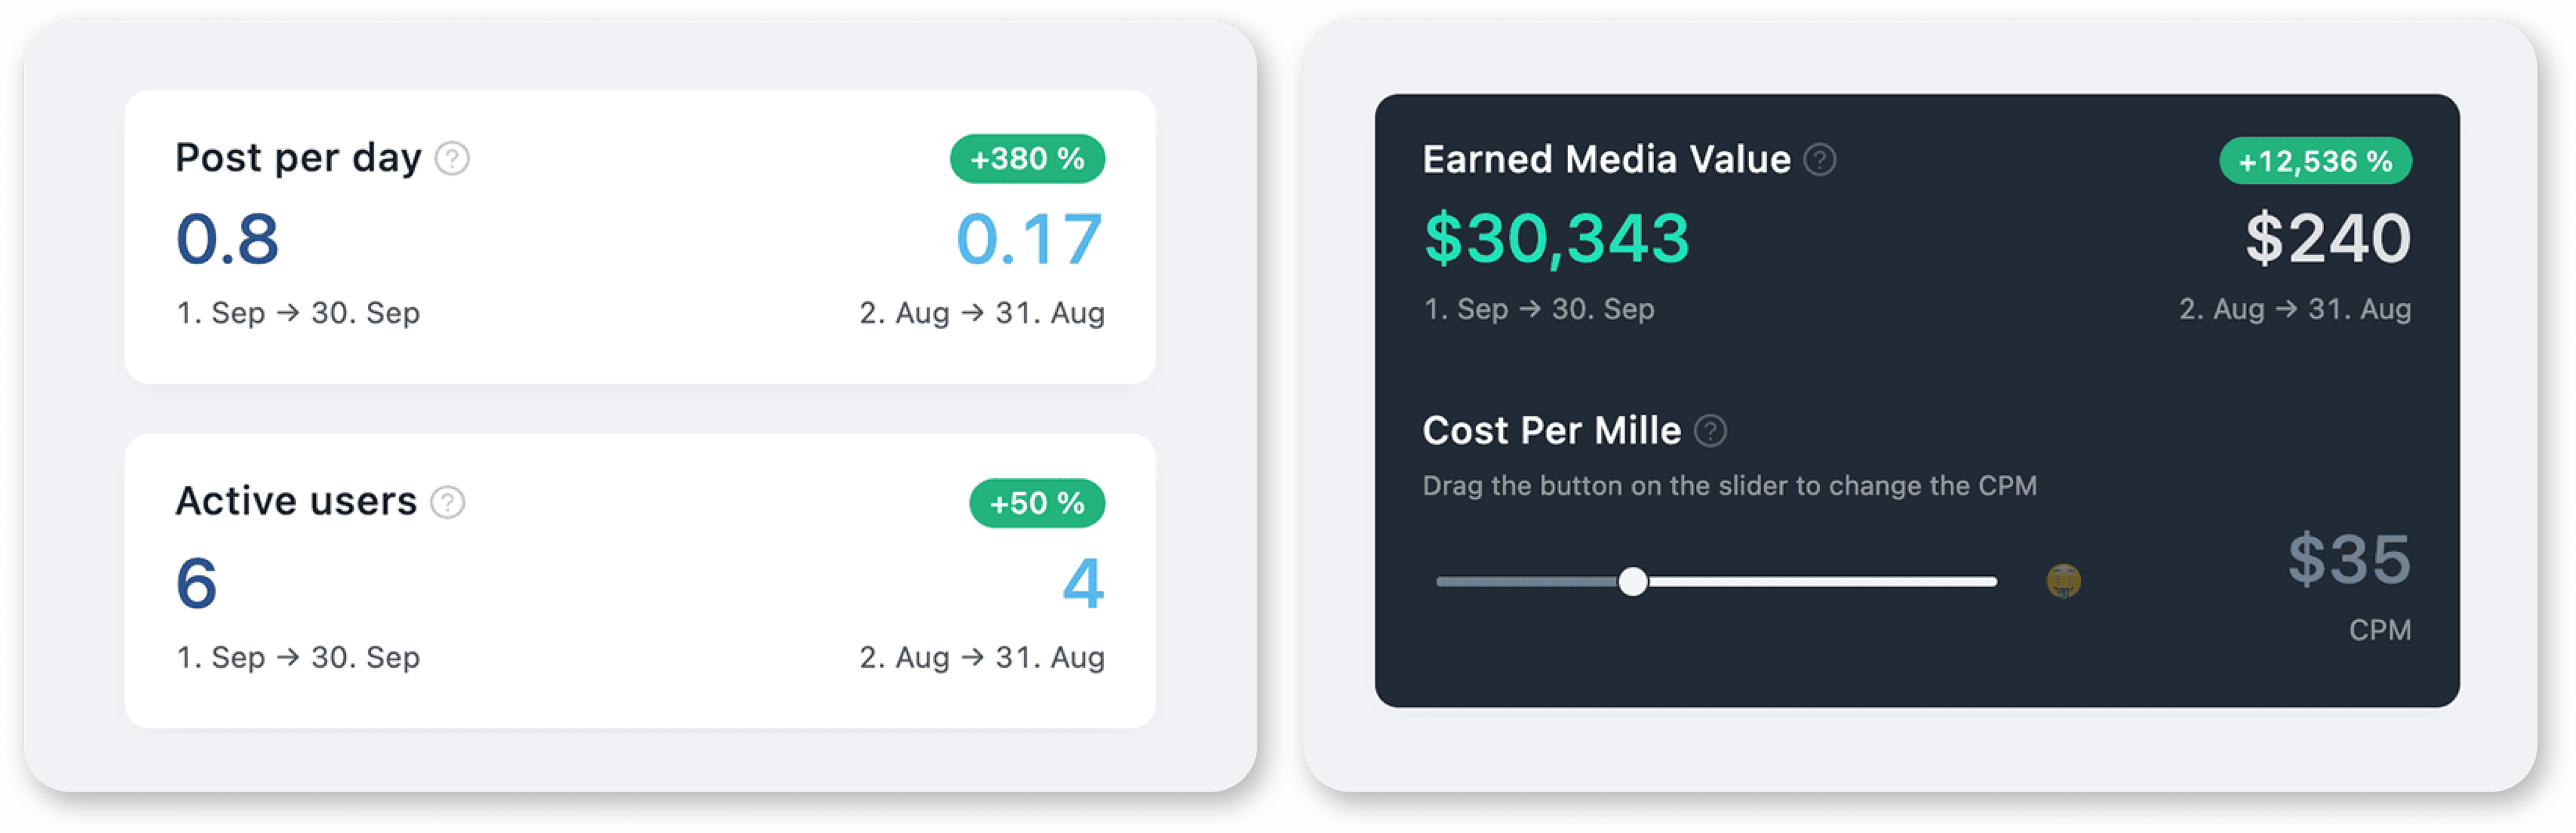
Task: Click the Active users card's September date range
Action: tap(298, 657)
